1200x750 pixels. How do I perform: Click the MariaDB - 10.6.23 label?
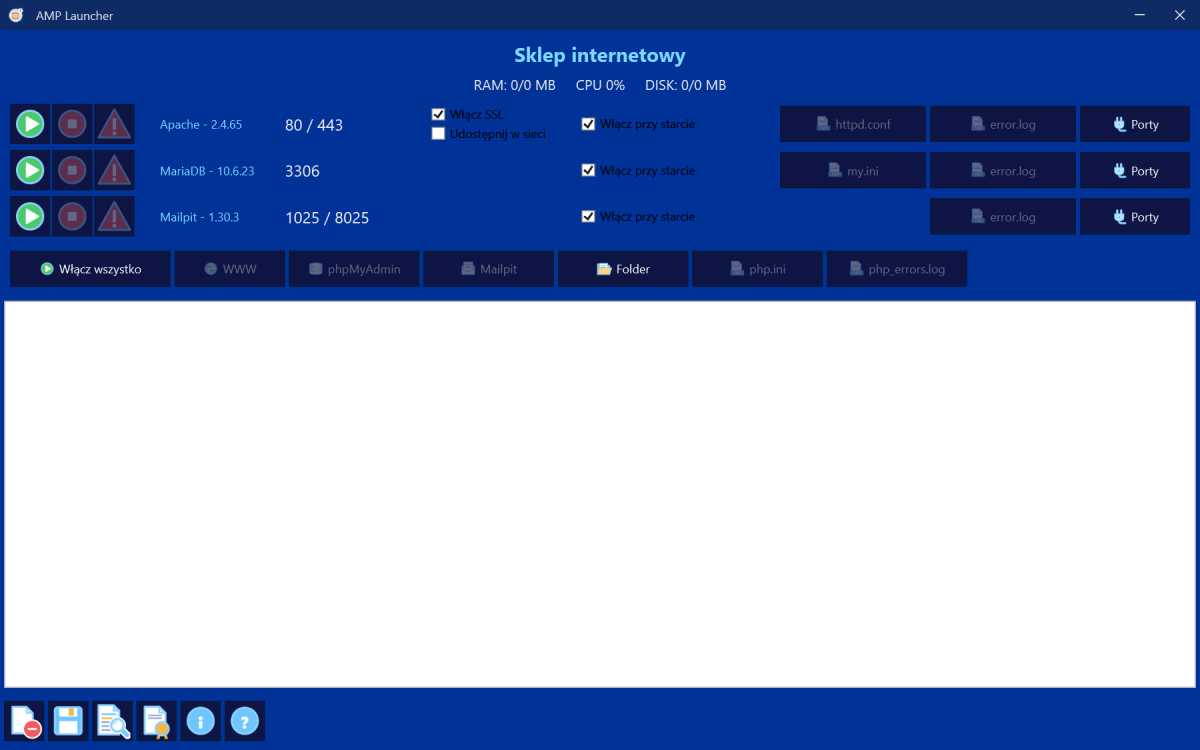[207, 171]
